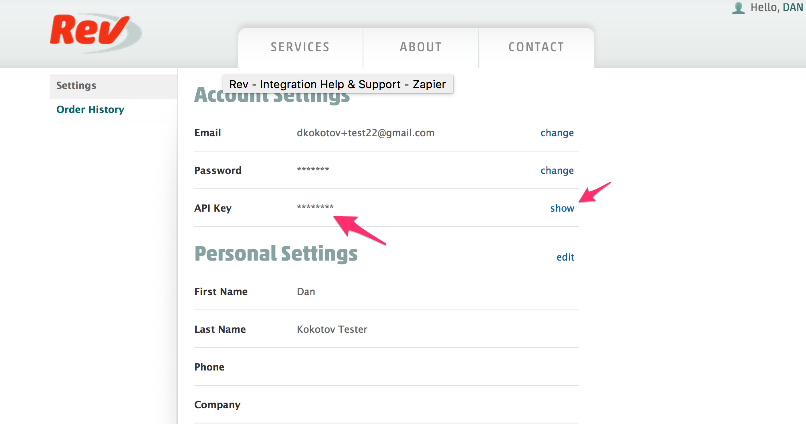Click the masked Password value
The image size is (806, 424).
313,169
